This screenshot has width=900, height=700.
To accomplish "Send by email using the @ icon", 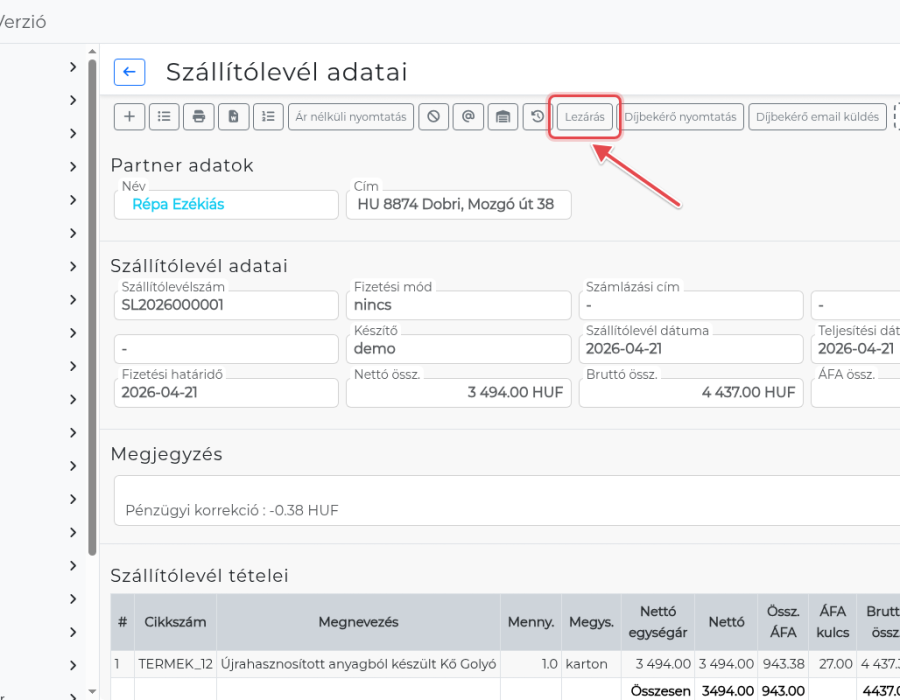I will click(468, 117).
